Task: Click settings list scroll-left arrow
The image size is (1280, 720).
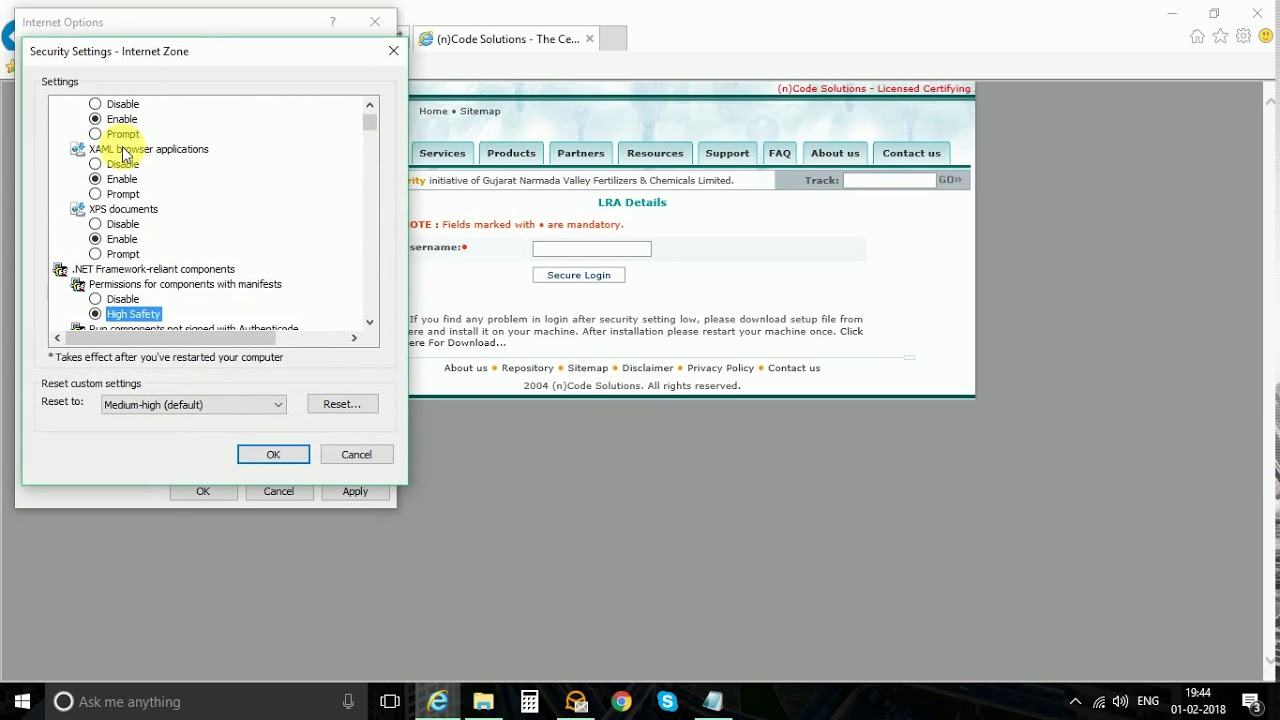Action: pyautogui.click(x=57, y=338)
